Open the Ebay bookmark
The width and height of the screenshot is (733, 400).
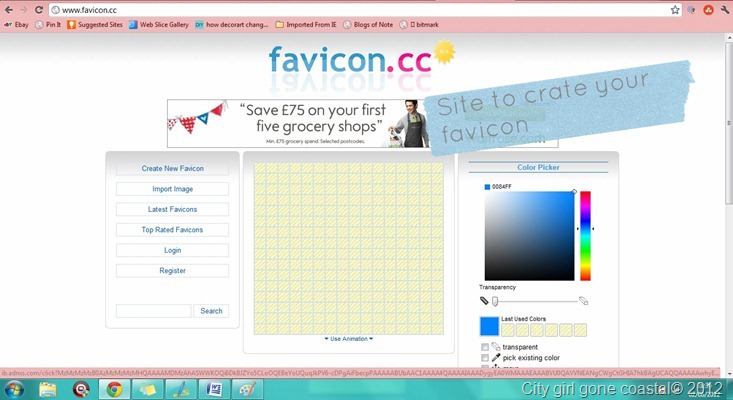[x=16, y=24]
